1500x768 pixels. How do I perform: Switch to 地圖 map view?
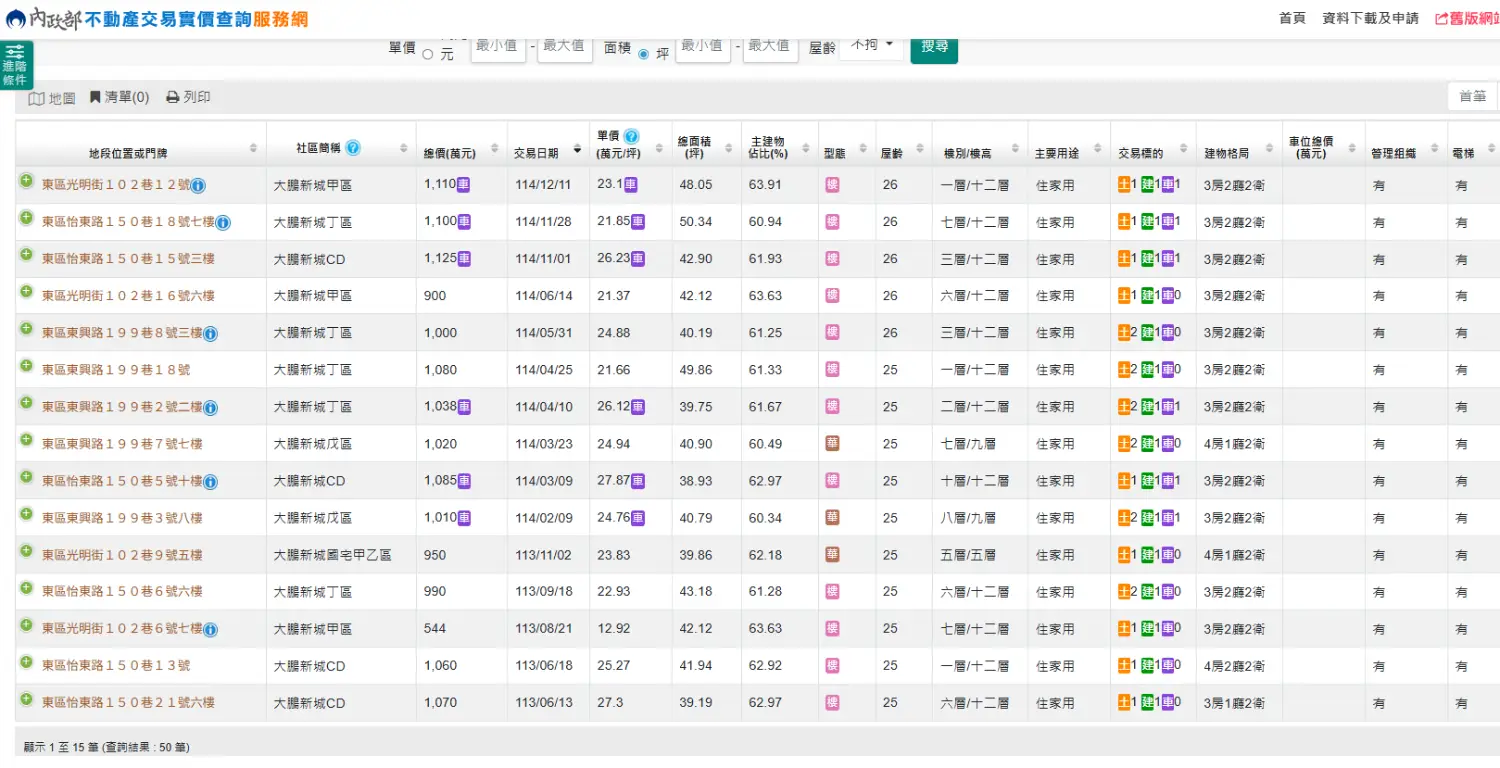click(x=52, y=98)
